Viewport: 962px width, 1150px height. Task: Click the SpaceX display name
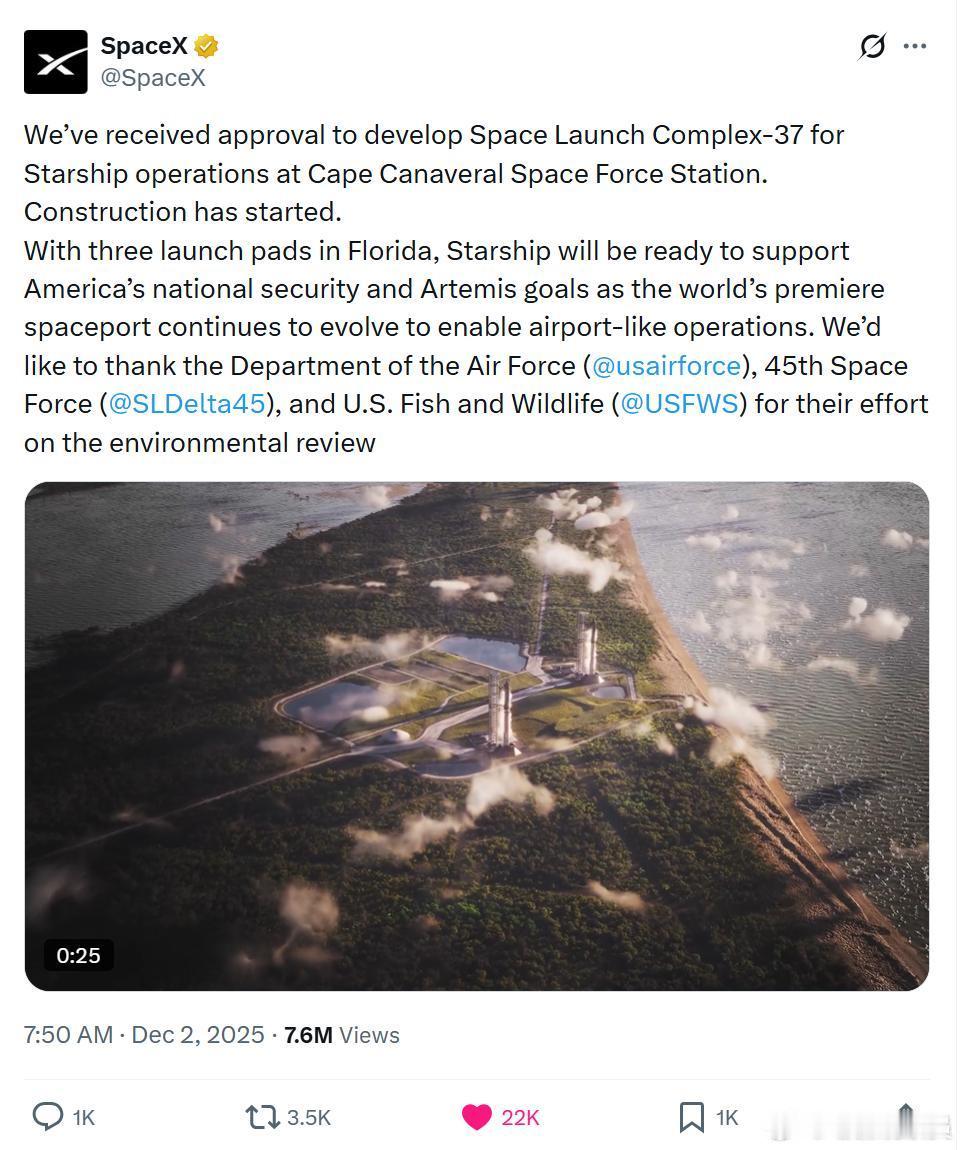point(144,46)
